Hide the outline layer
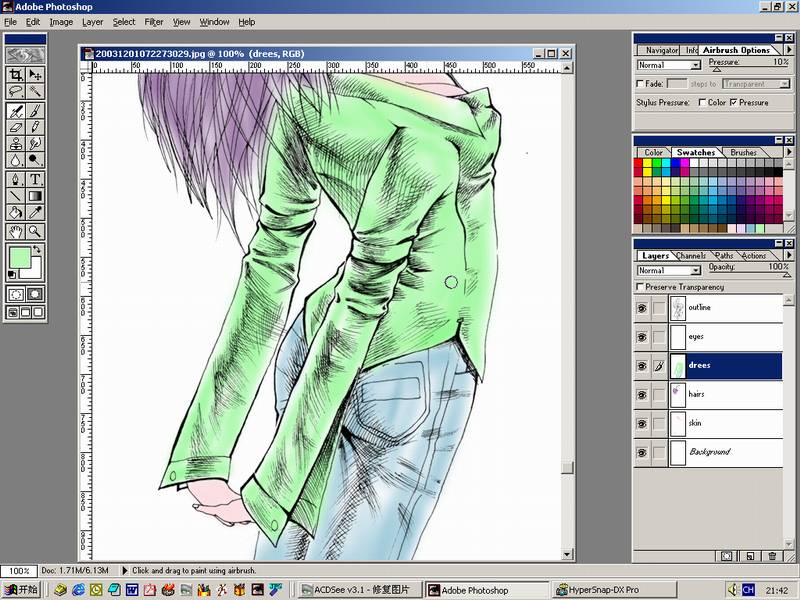 pyautogui.click(x=642, y=308)
